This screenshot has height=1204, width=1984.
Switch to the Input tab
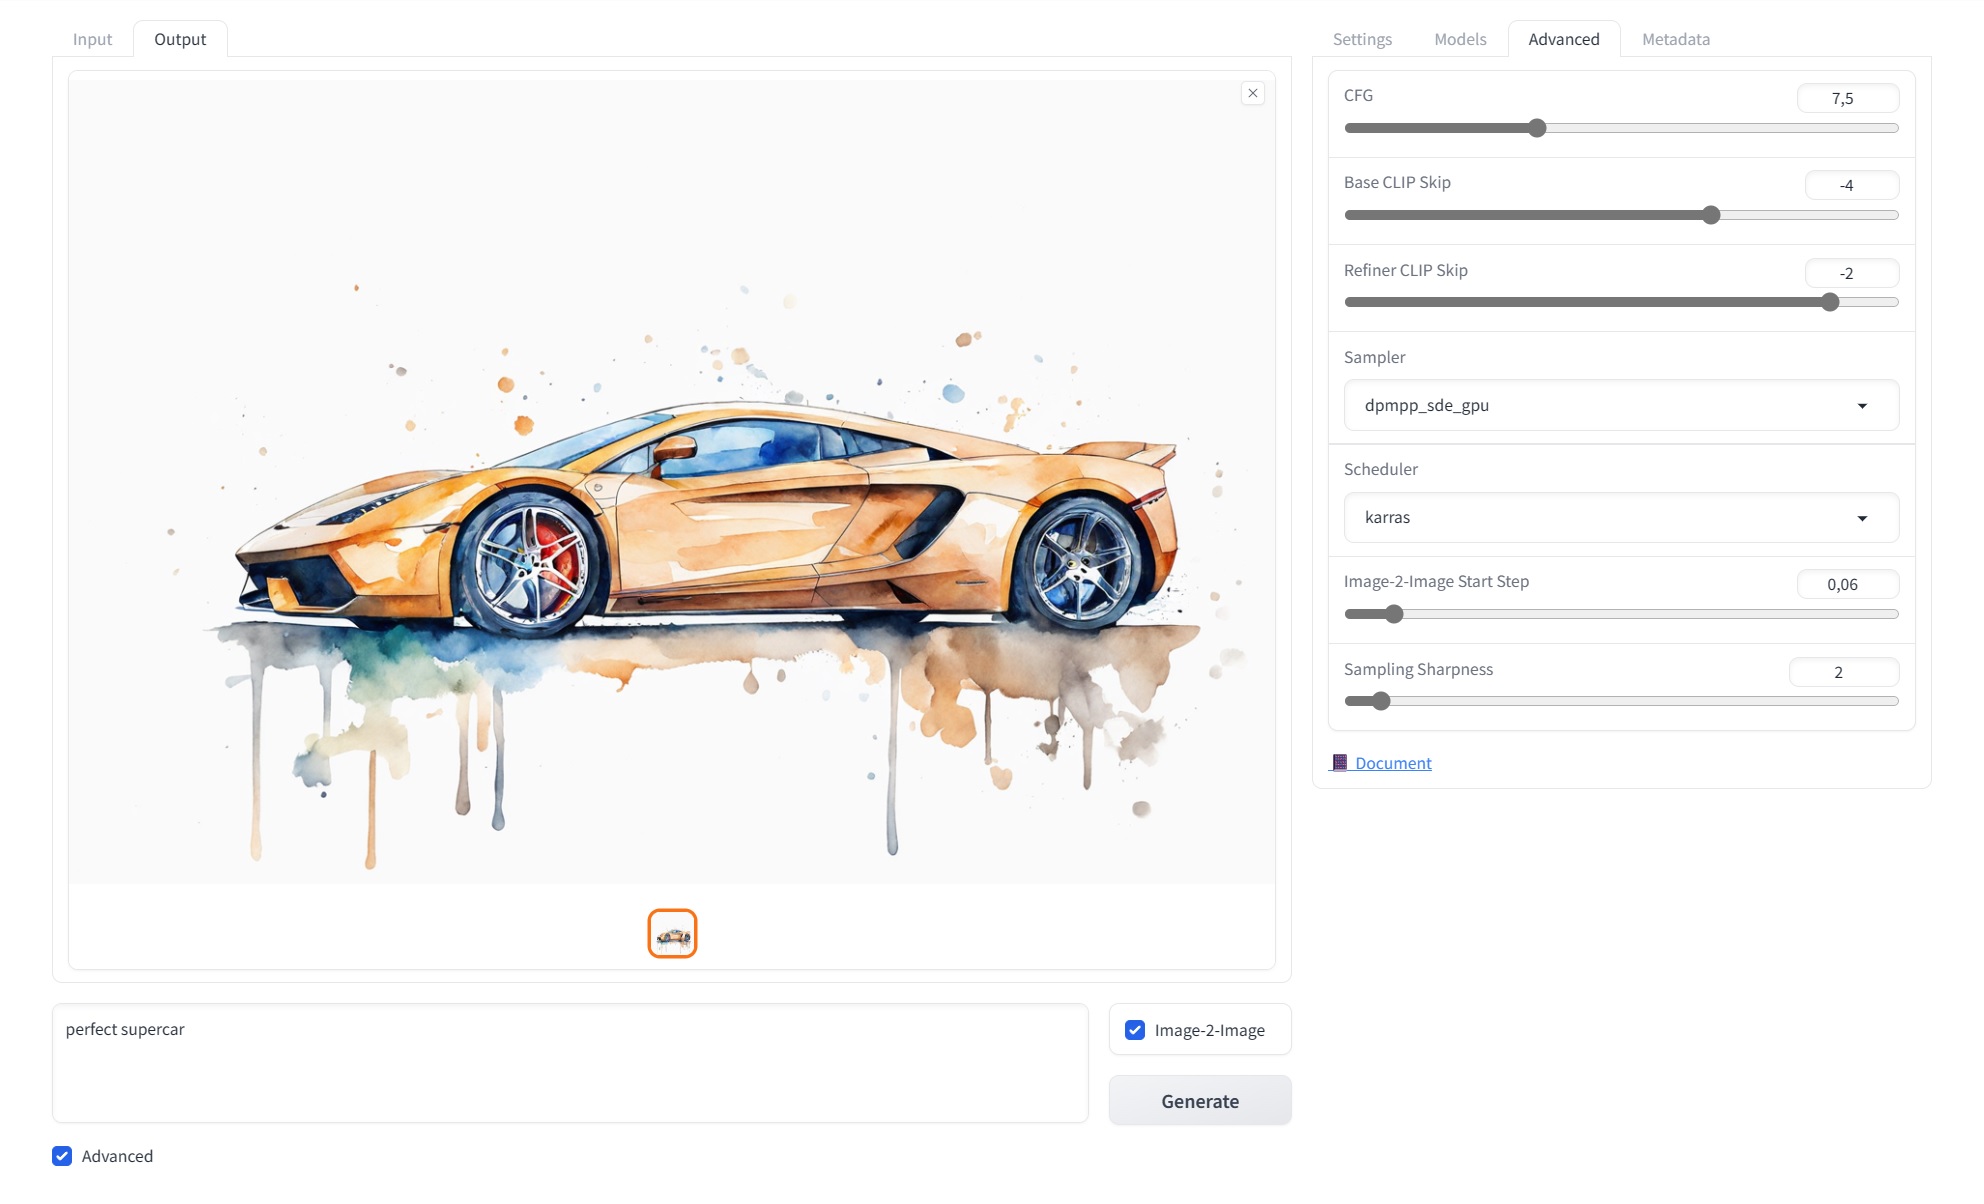pos(92,39)
